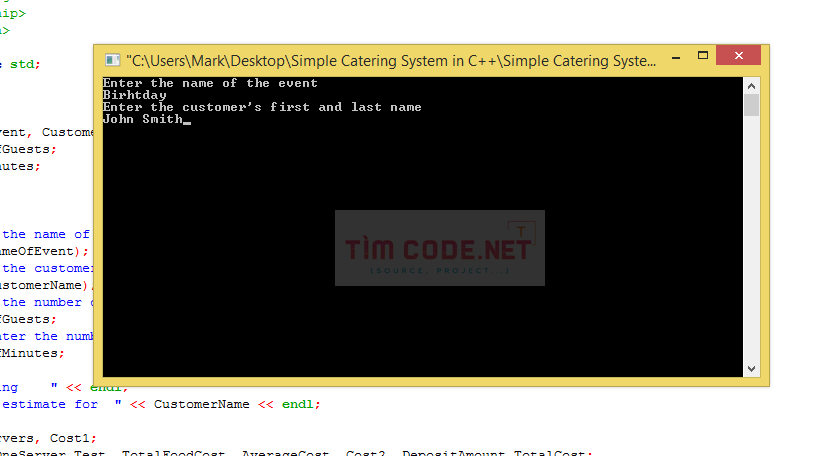Image resolution: width=840 pixels, height=456 pixels.
Task: Maximize the Simple Catering System console window
Action: (703, 55)
